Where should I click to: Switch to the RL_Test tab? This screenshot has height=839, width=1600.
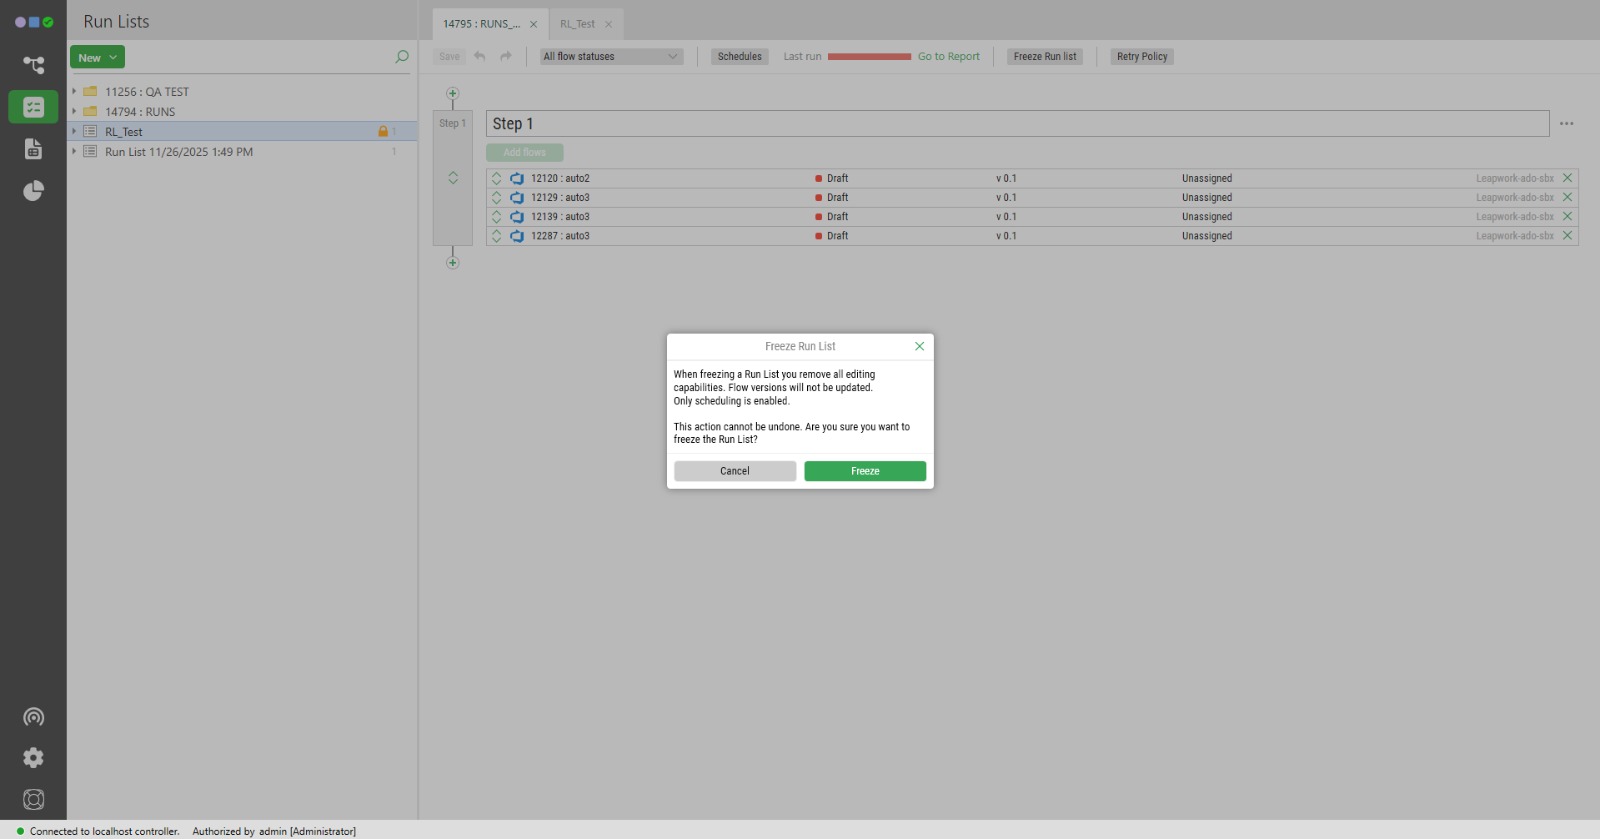click(577, 24)
